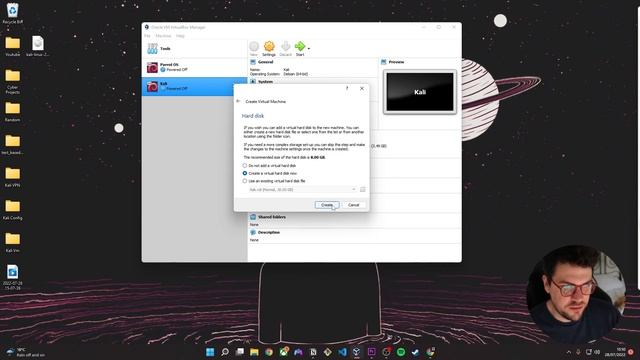This screenshot has width=640, height=360.
Task: Click the General section header
Action: coord(265,62)
